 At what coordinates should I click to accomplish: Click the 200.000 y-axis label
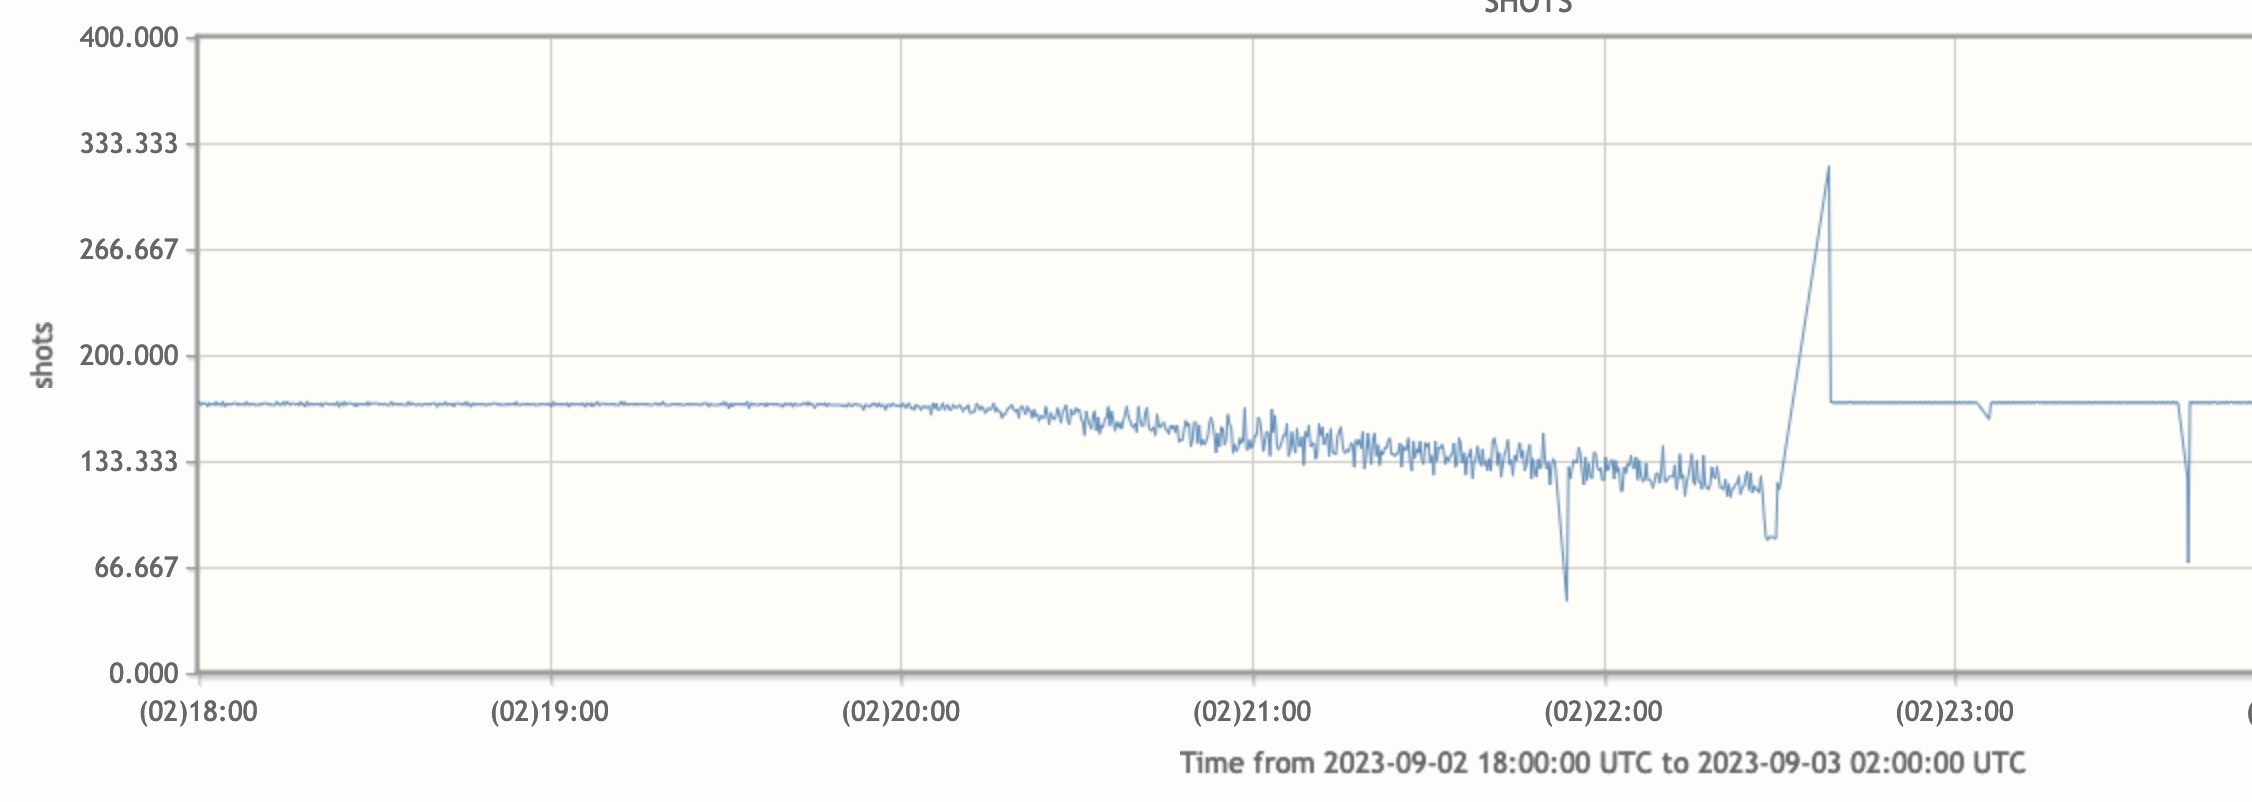[129, 356]
